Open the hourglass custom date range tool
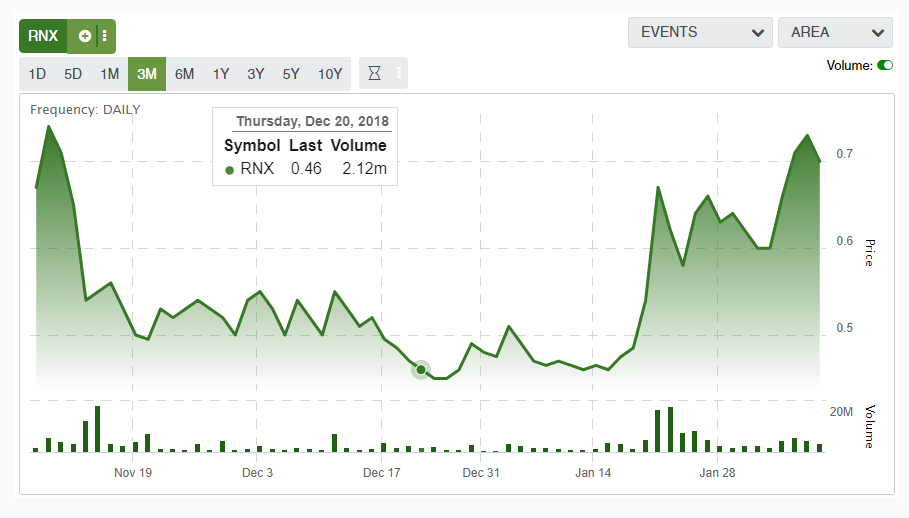Screen dimensions: 909x518 click(374, 73)
